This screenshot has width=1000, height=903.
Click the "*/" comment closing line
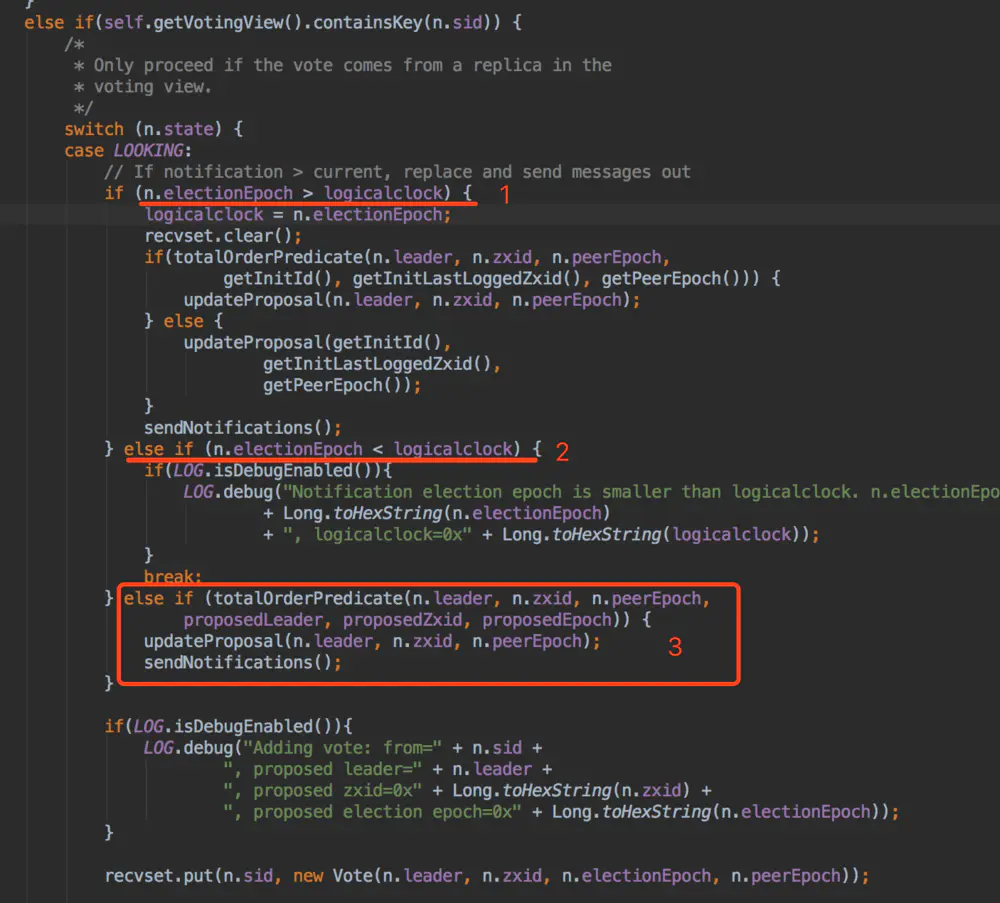pyautogui.click(x=83, y=108)
